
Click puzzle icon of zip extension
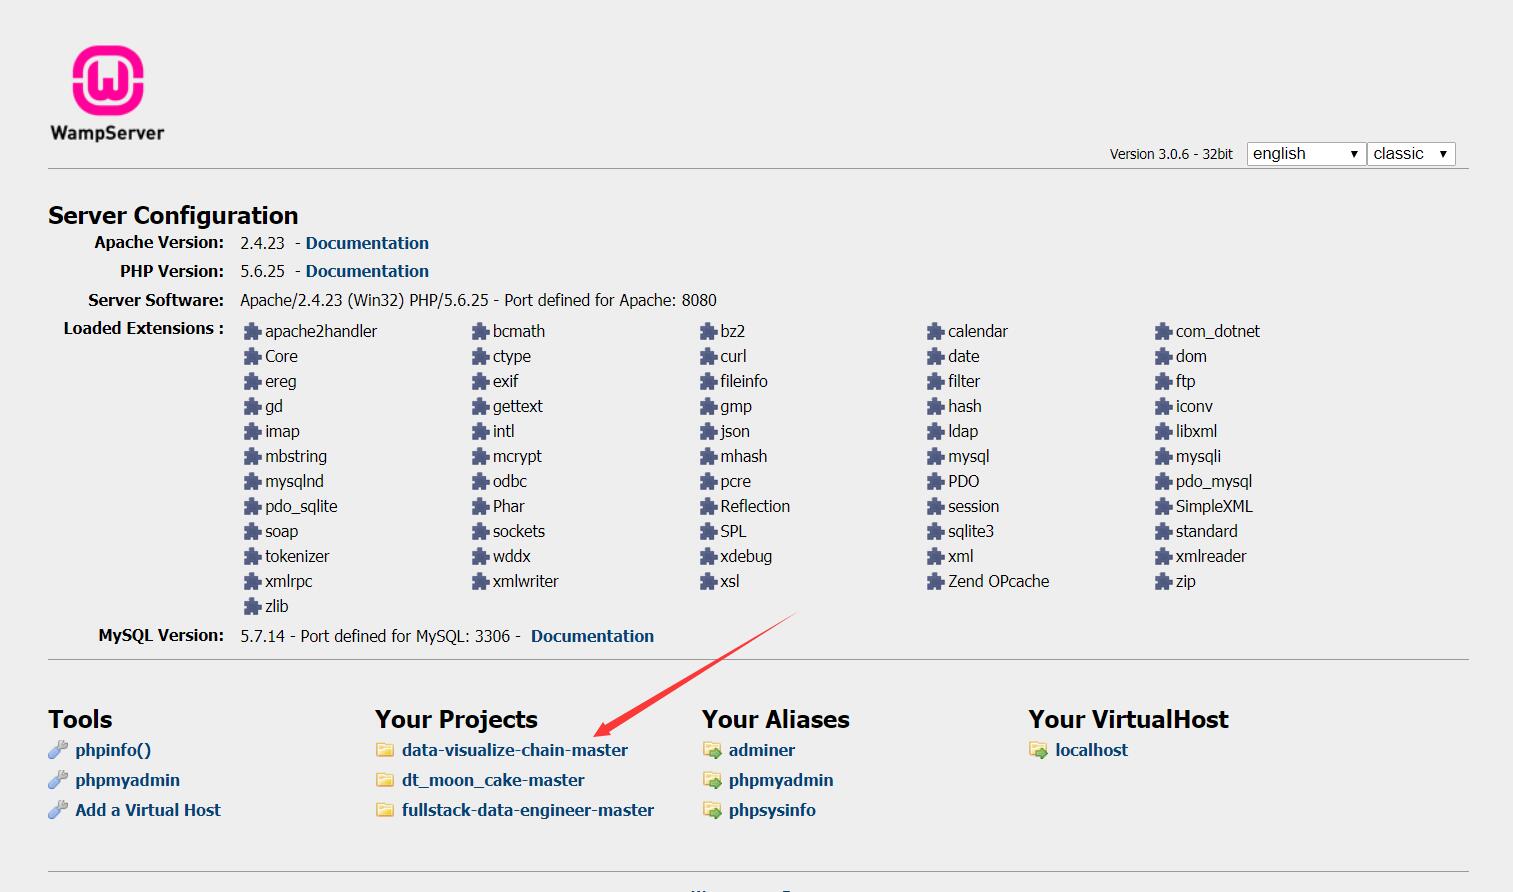point(1163,581)
